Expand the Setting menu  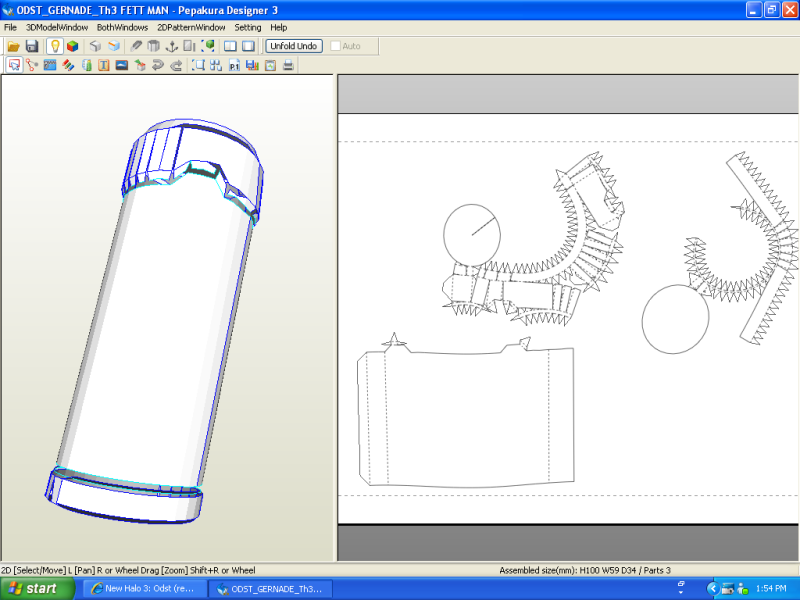pos(248,27)
